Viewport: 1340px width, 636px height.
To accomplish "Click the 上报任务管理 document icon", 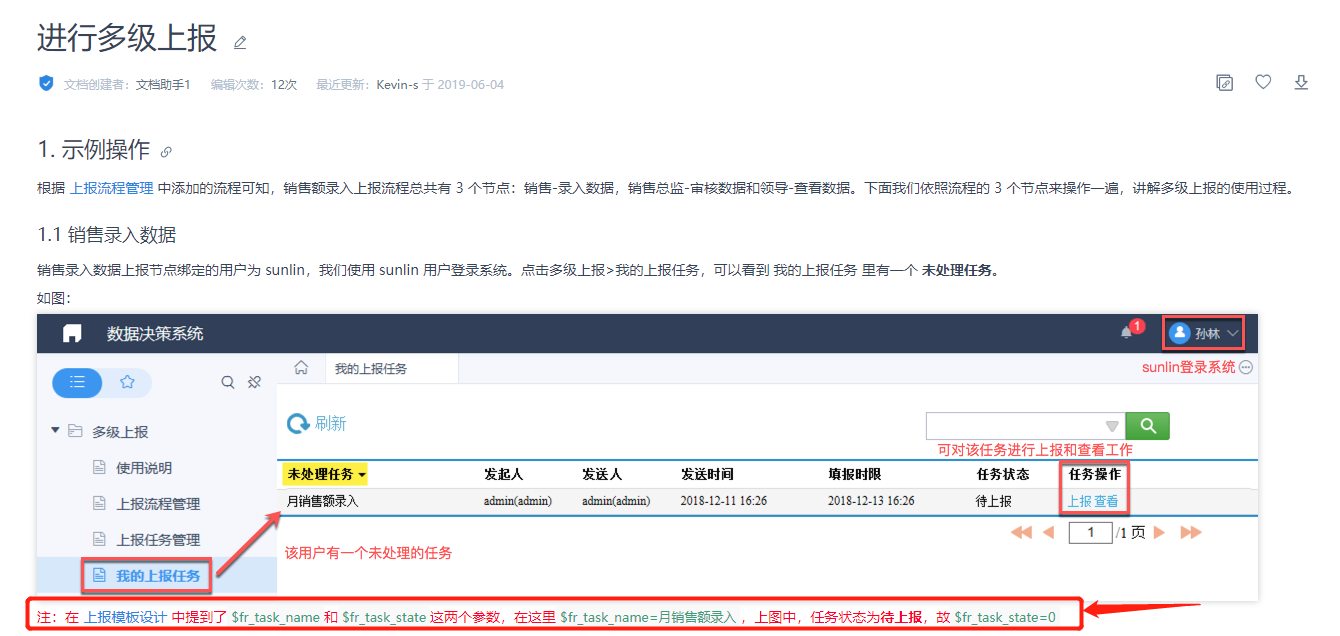I will point(98,540).
